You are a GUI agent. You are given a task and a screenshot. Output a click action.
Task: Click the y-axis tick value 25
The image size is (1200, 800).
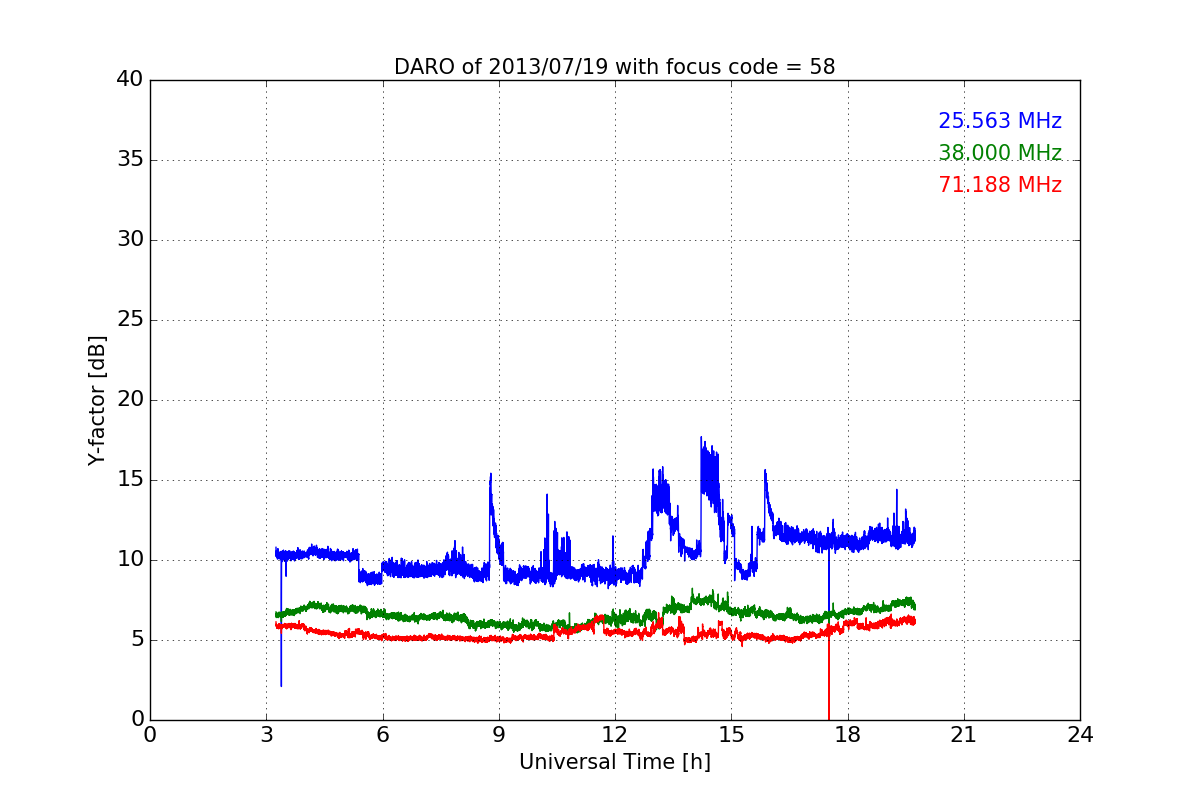click(130, 320)
